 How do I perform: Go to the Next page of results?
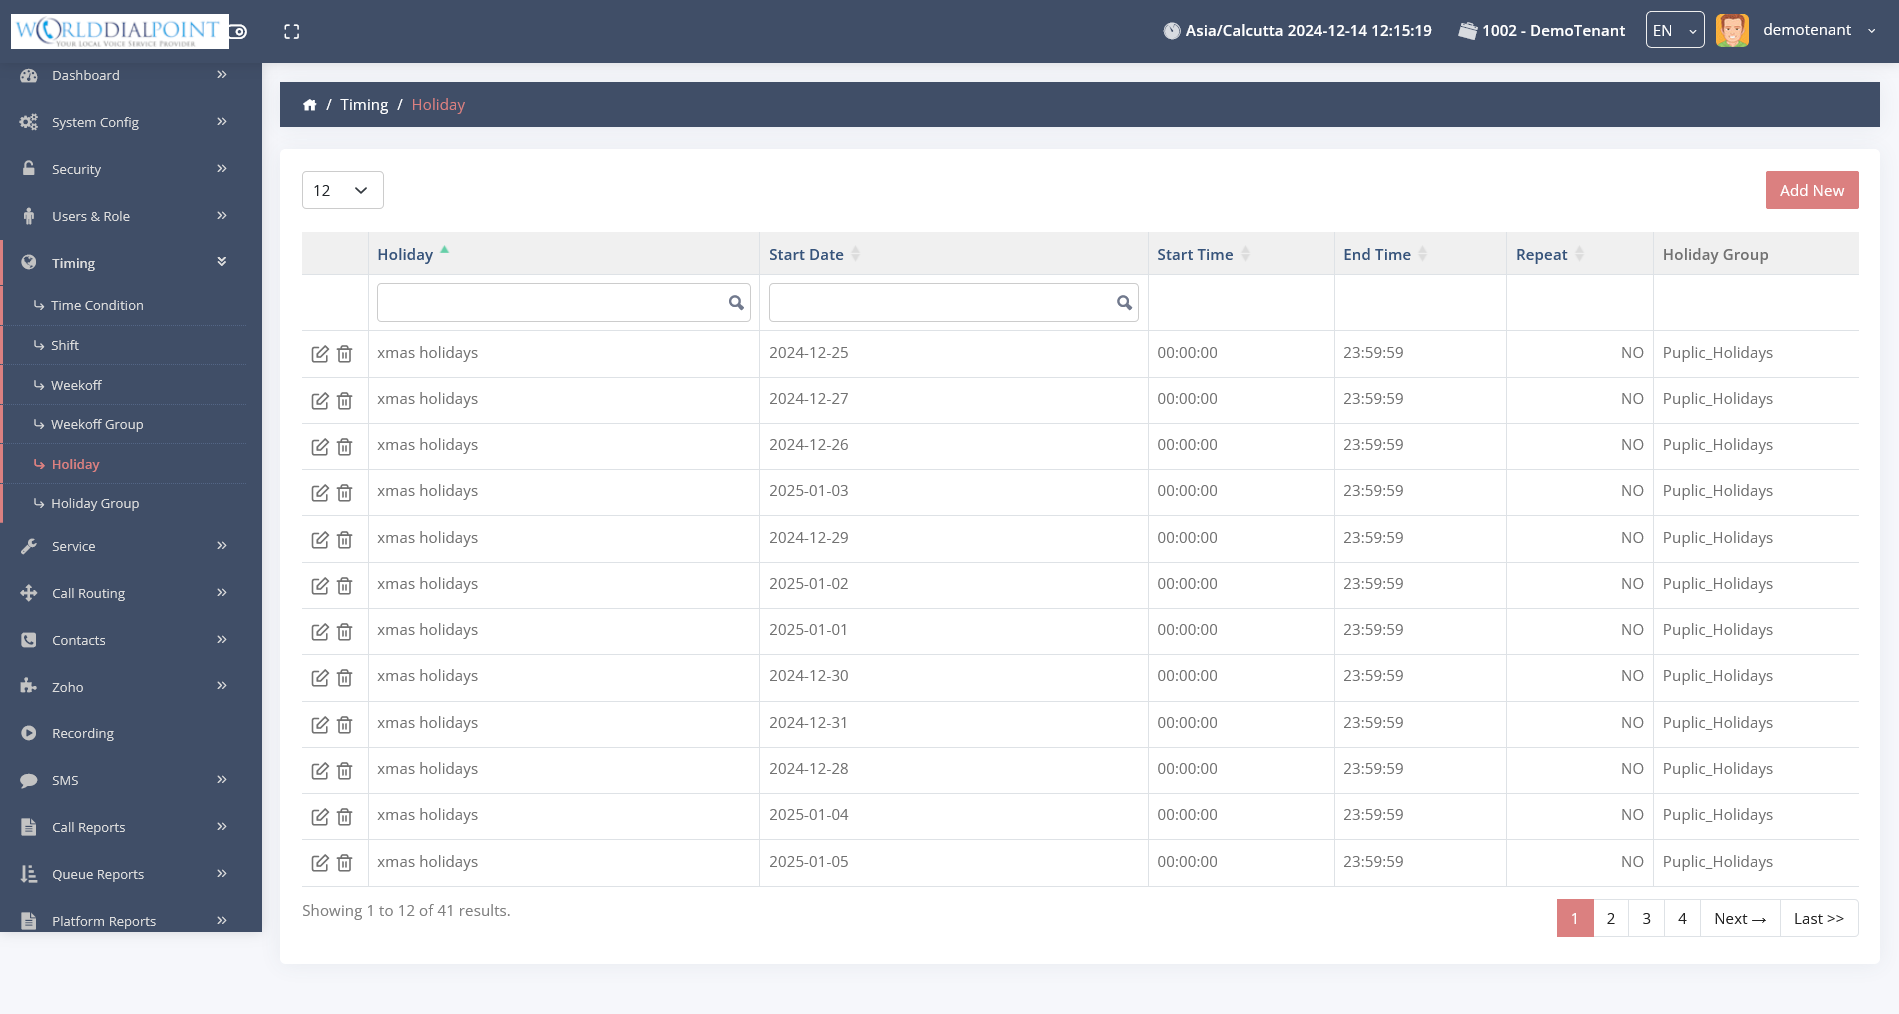[x=1739, y=918]
